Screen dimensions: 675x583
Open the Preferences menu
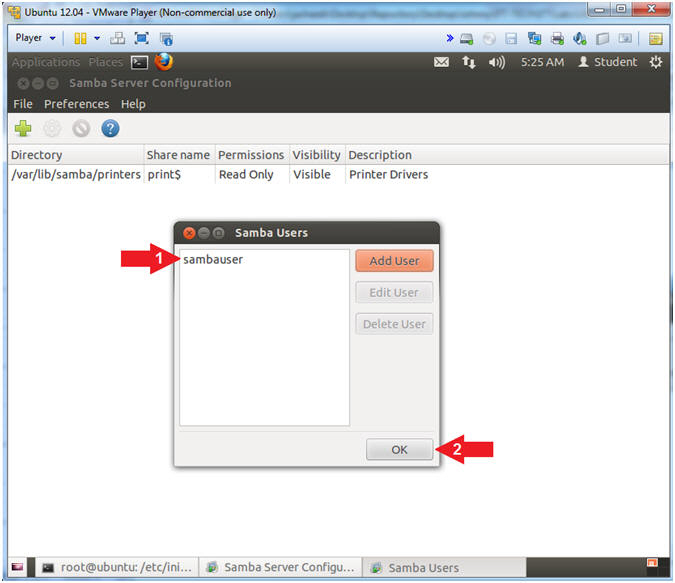coord(77,104)
